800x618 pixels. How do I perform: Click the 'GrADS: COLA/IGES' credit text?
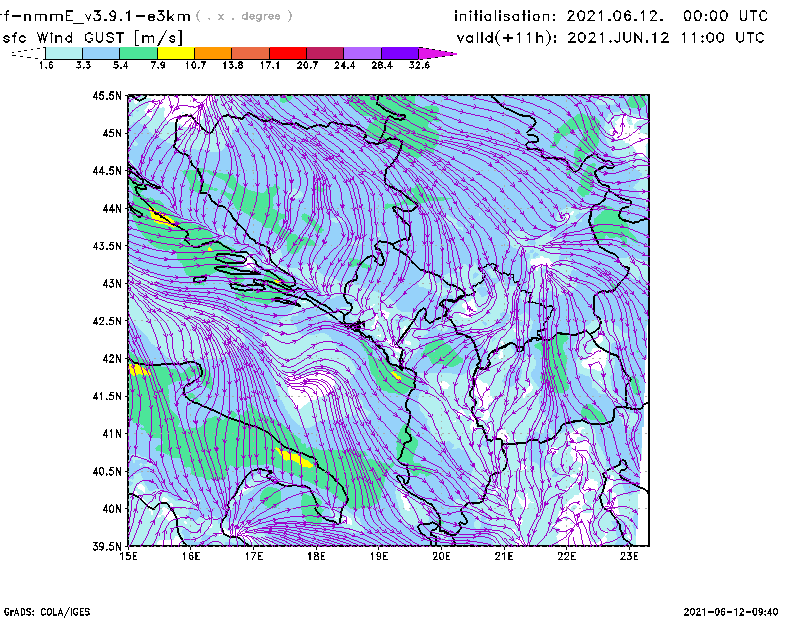coord(47,611)
